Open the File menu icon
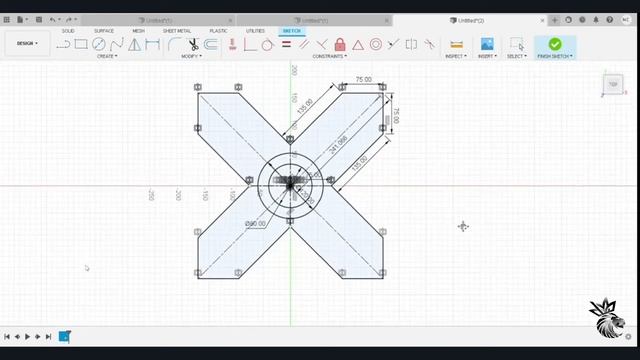 tap(20, 20)
